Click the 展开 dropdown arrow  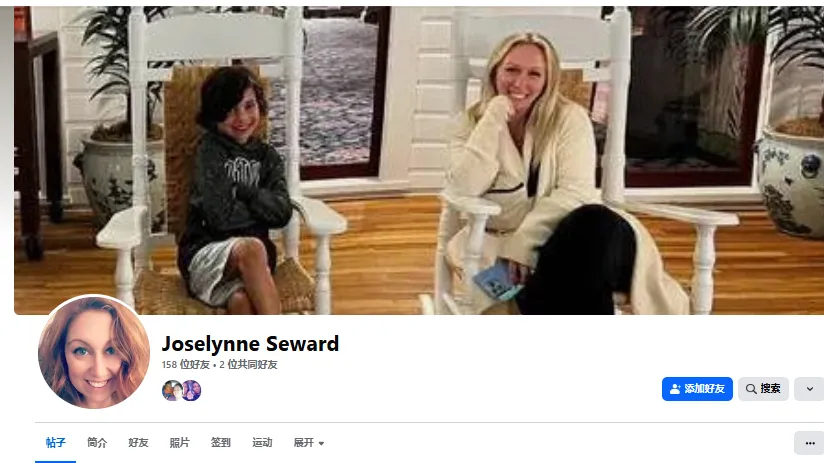[321, 444]
